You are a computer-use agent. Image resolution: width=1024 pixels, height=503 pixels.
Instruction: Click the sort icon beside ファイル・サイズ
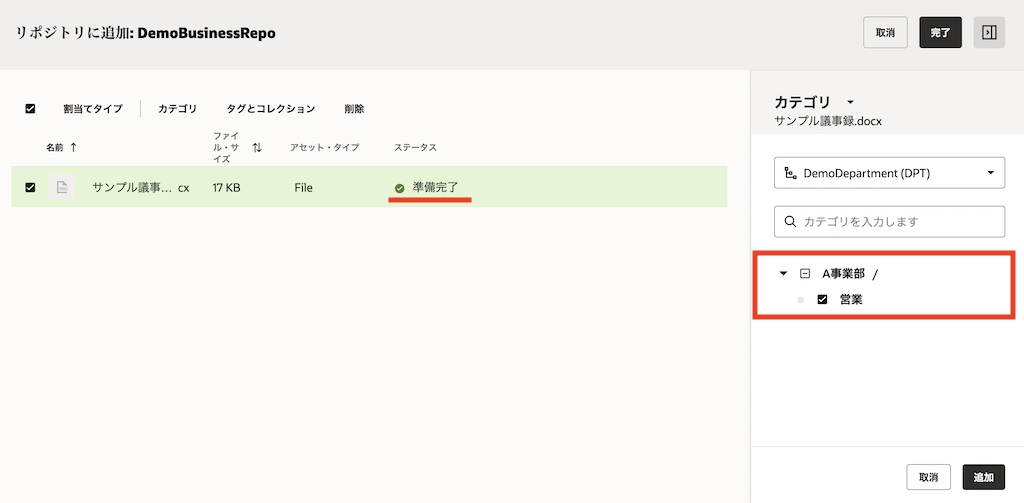[x=257, y=147]
